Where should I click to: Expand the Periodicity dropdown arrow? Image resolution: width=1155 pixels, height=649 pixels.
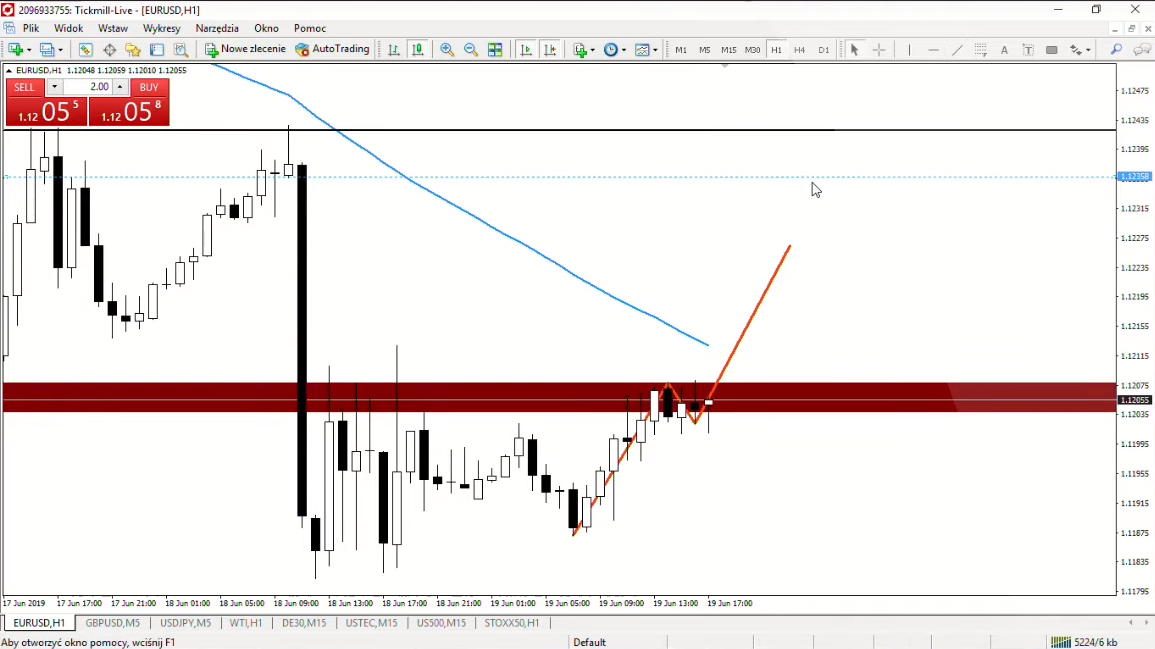(623, 50)
